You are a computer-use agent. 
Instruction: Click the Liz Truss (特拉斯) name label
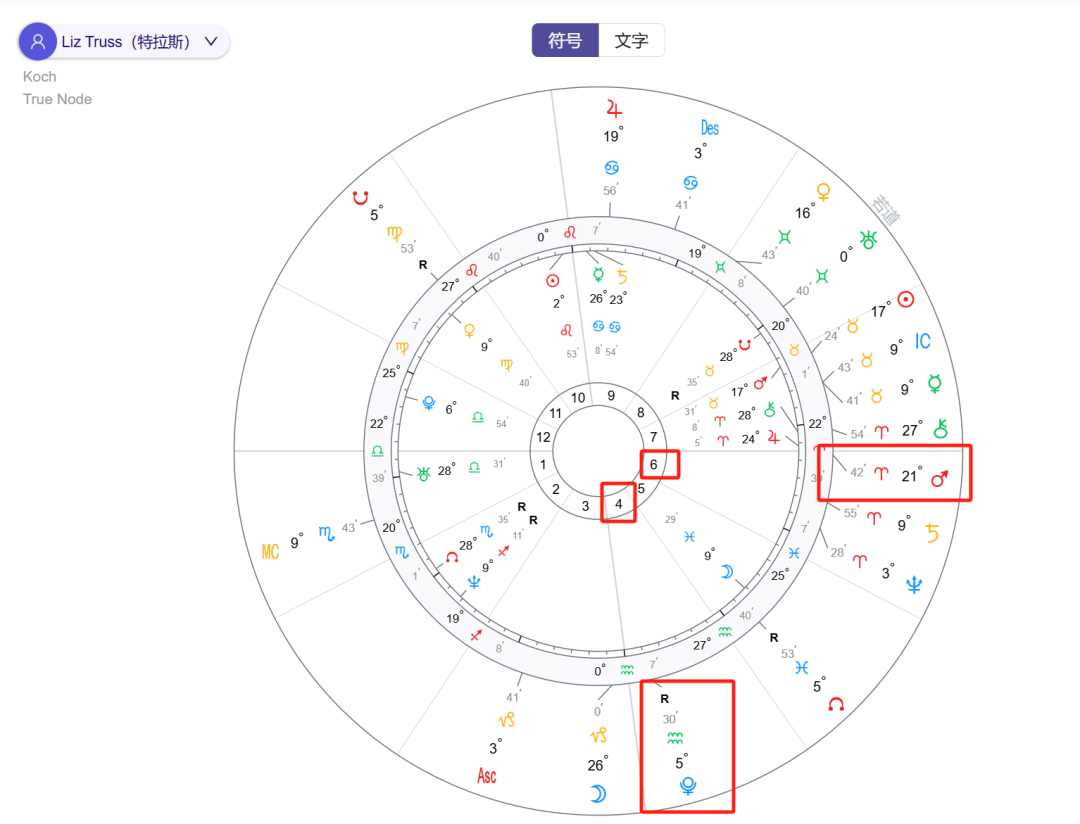[125, 41]
